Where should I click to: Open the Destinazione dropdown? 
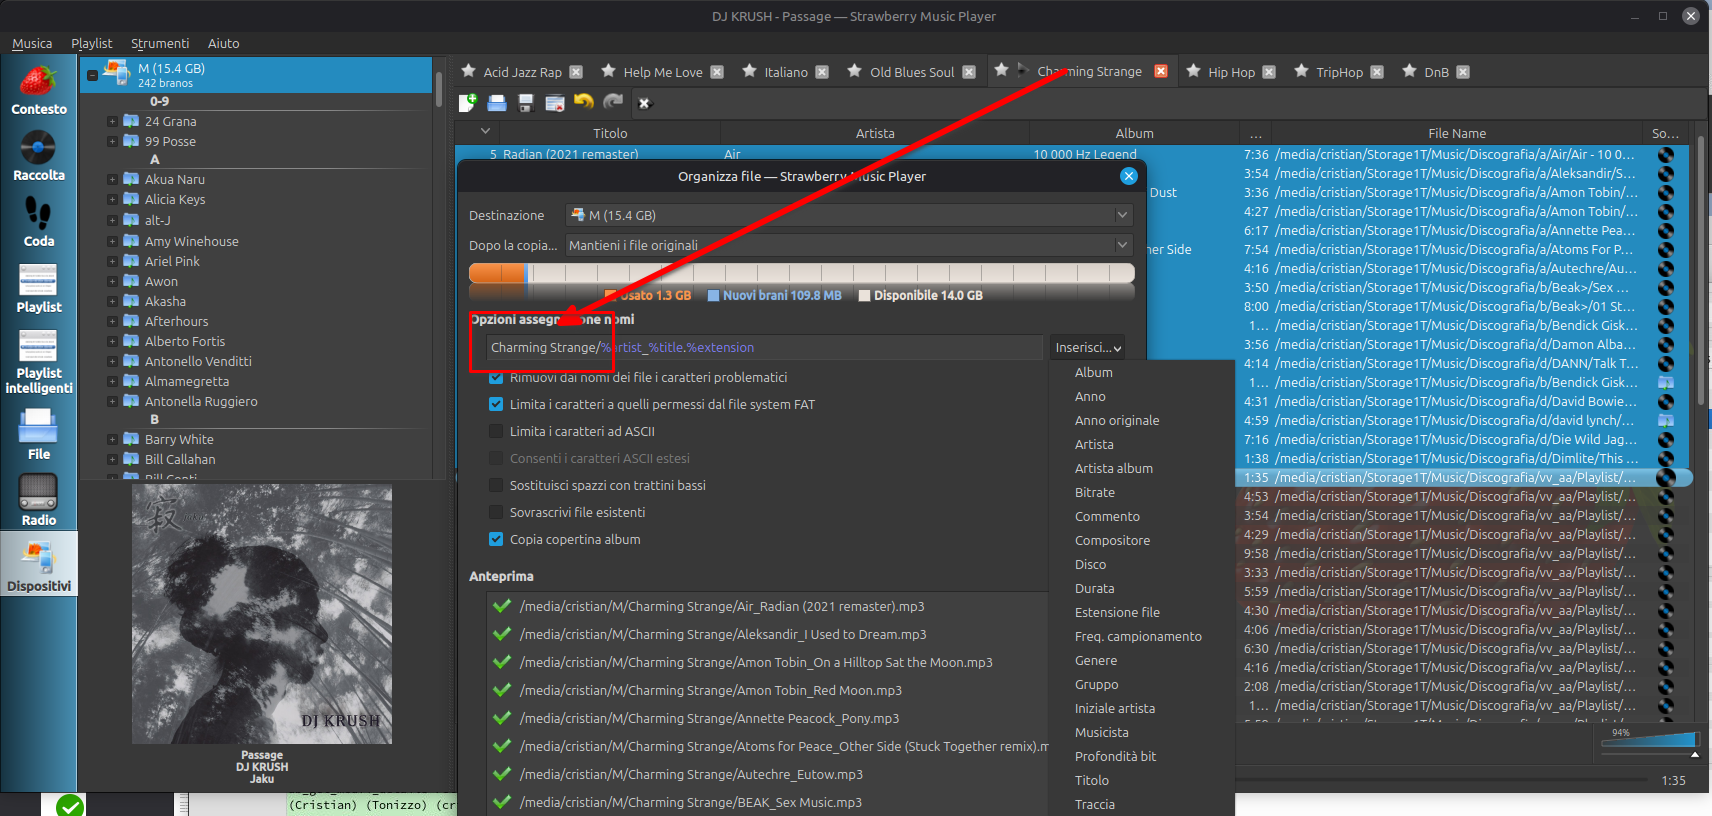[x=848, y=215]
